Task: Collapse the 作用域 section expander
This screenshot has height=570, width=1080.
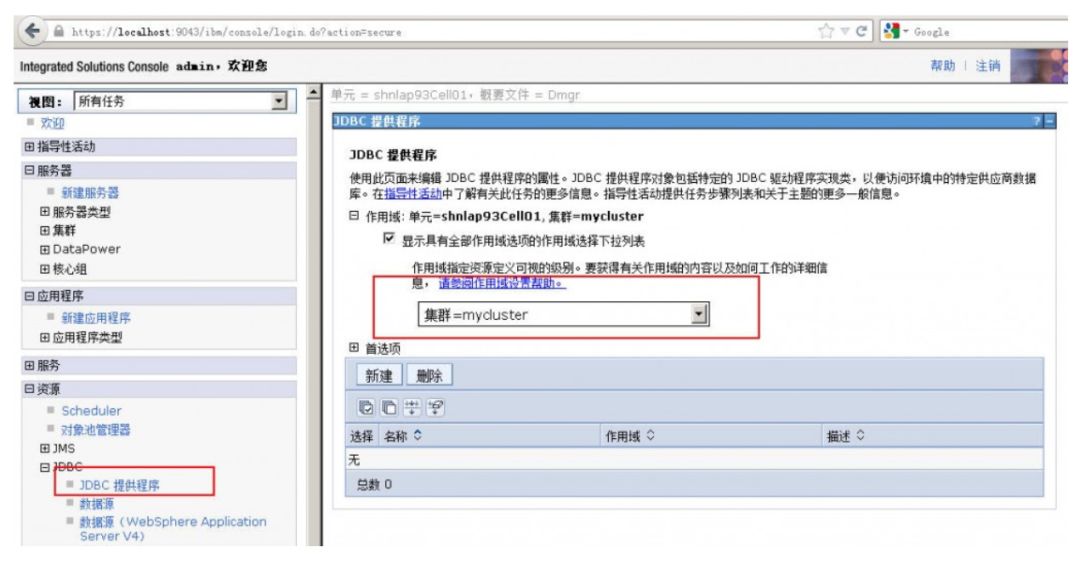Action: tap(354, 215)
